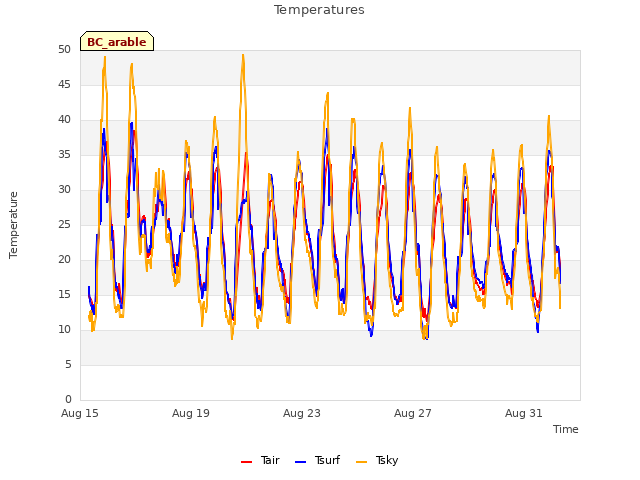Click the 30 y-axis tick label

tap(64, 189)
